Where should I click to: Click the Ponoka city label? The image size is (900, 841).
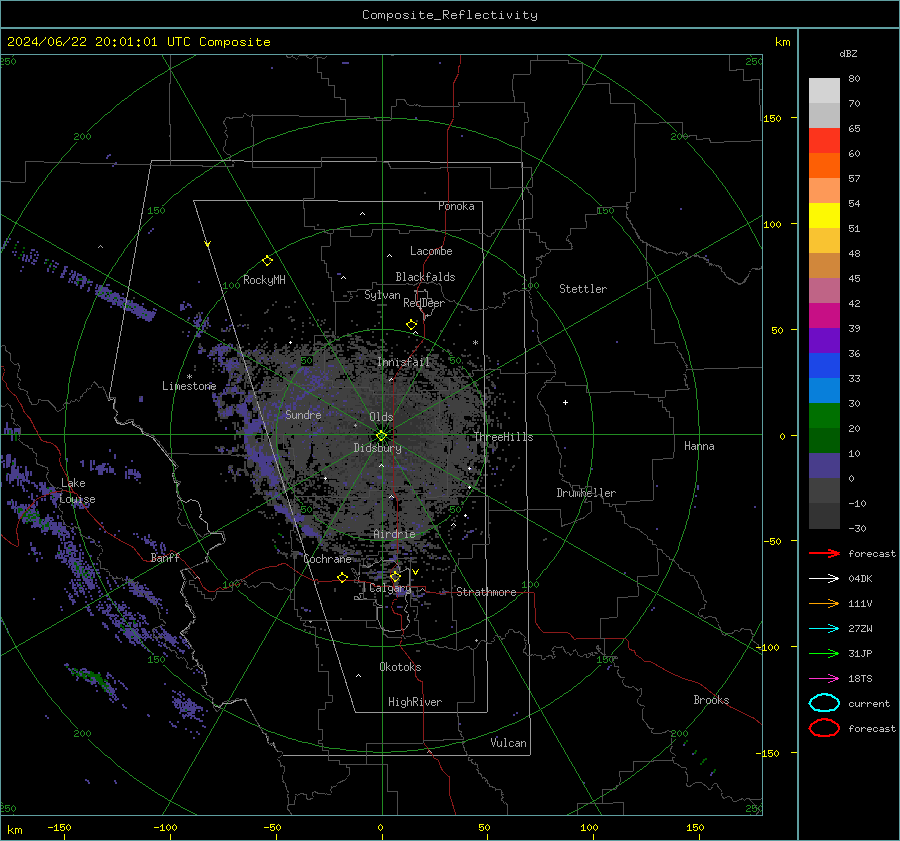[456, 206]
